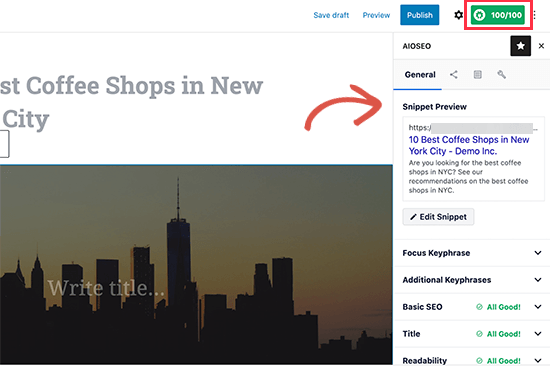Open the settings gear icon
The width and height of the screenshot is (550, 367).
pyautogui.click(x=458, y=15)
